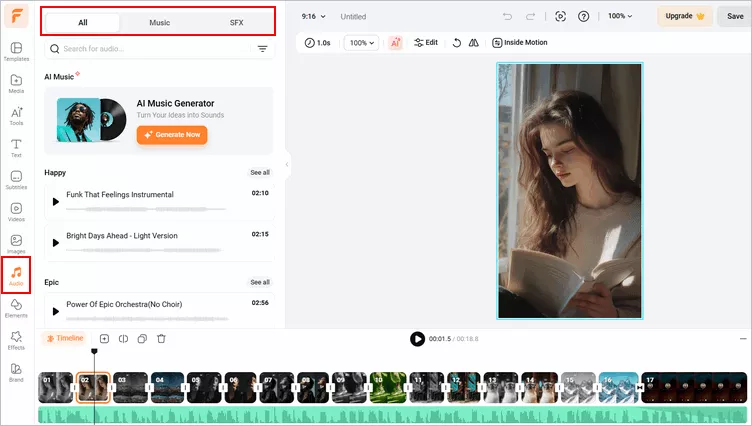Duplicate the selected scene icon

[142, 339]
